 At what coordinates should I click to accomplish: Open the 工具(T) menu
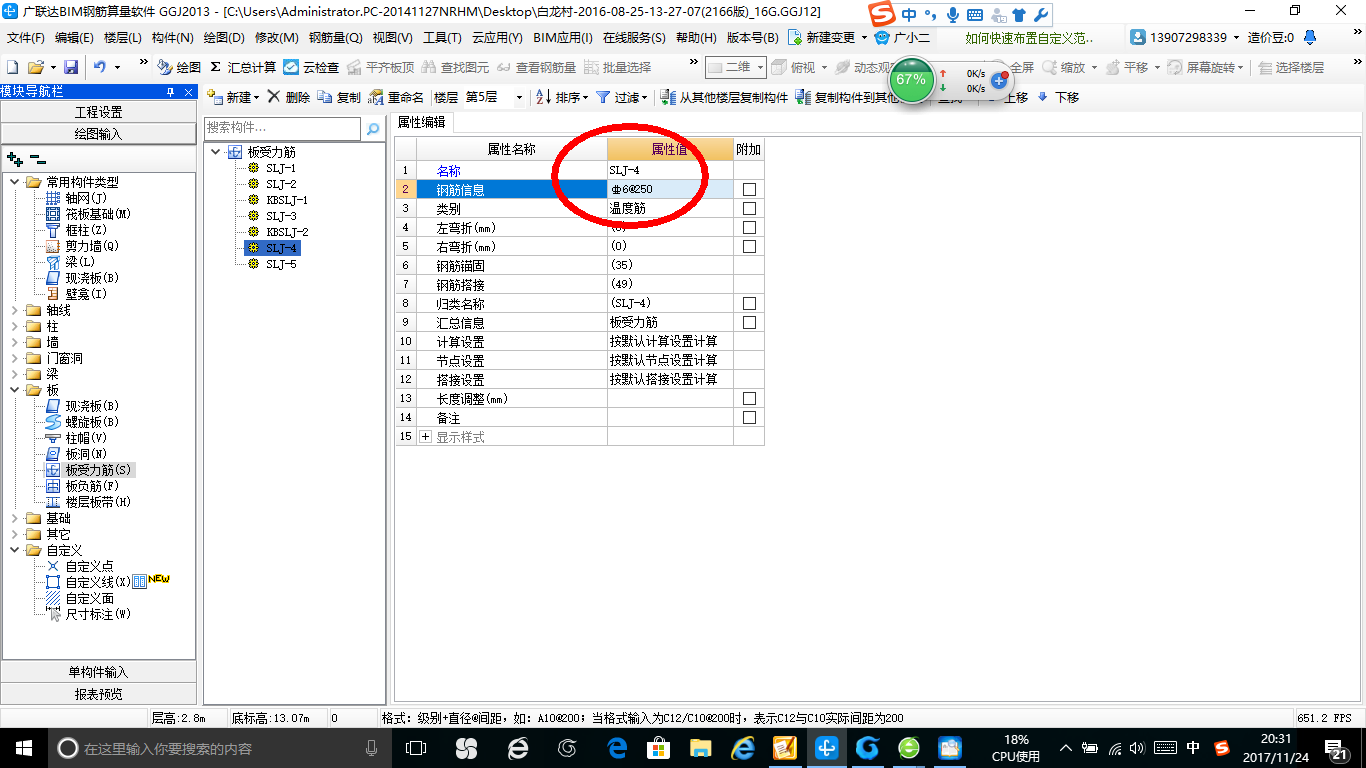coord(442,38)
